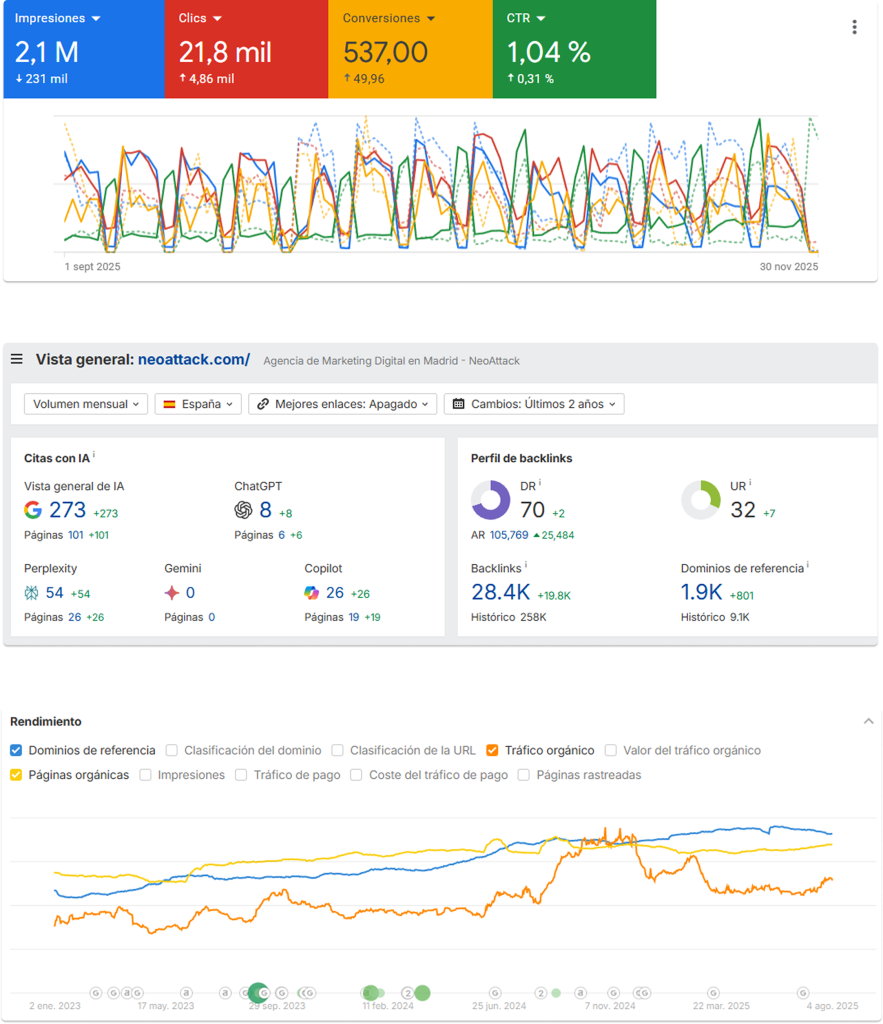Open the España country dropdown
This screenshot has width=883, height=1024.
[x=198, y=404]
